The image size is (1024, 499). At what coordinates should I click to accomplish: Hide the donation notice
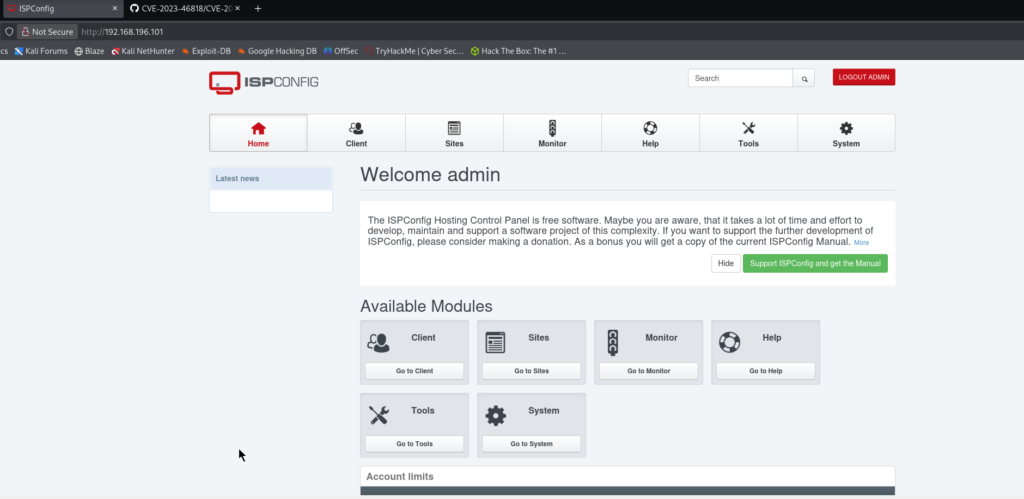pos(726,263)
